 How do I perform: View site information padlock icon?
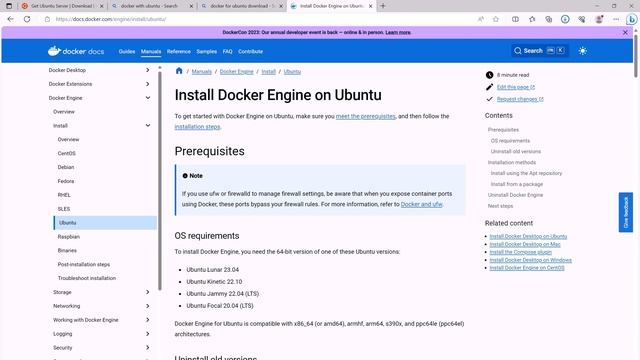click(x=47, y=19)
